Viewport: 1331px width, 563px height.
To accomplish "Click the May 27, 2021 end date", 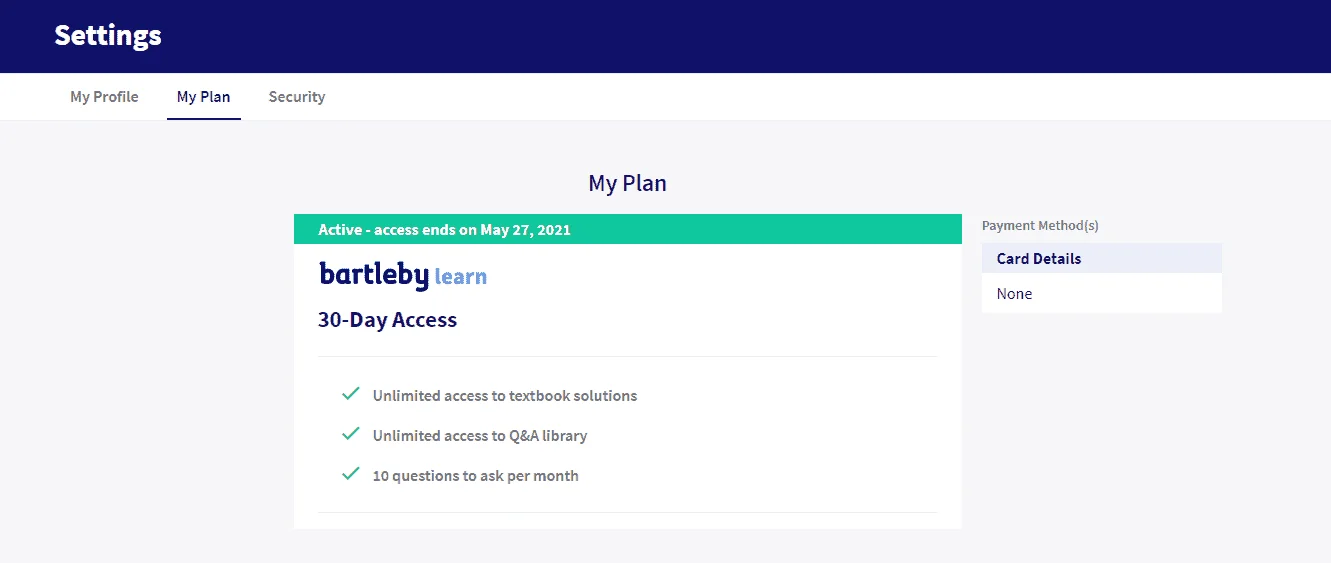I will [x=525, y=229].
